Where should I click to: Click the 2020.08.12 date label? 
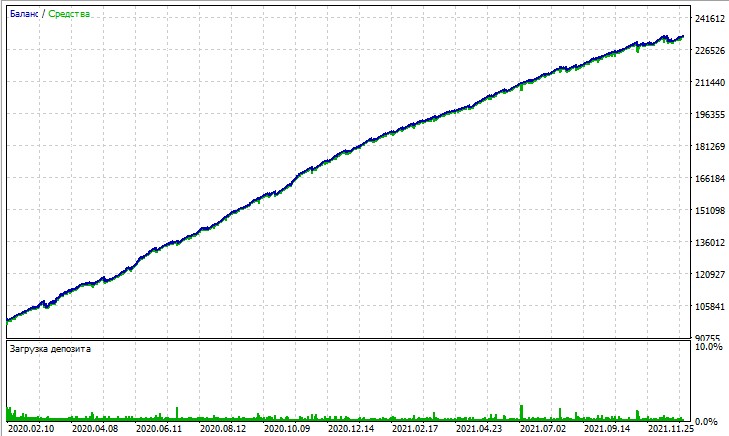pos(223,429)
